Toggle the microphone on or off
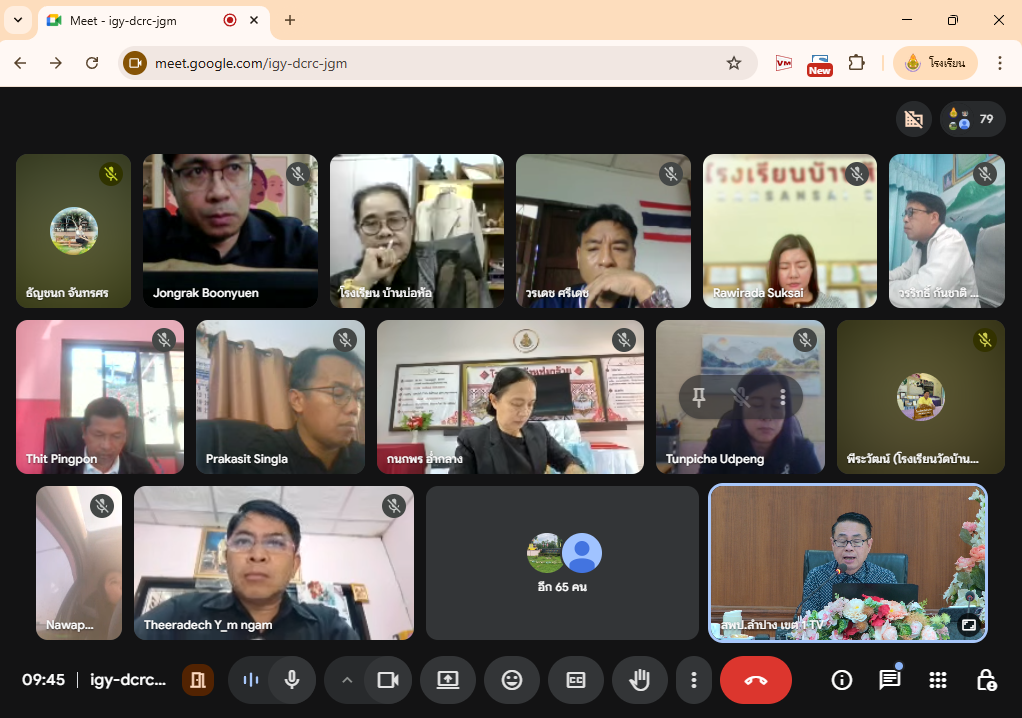The height and width of the screenshot is (718, 1022). pyautogui.click(x=292, y=680)
